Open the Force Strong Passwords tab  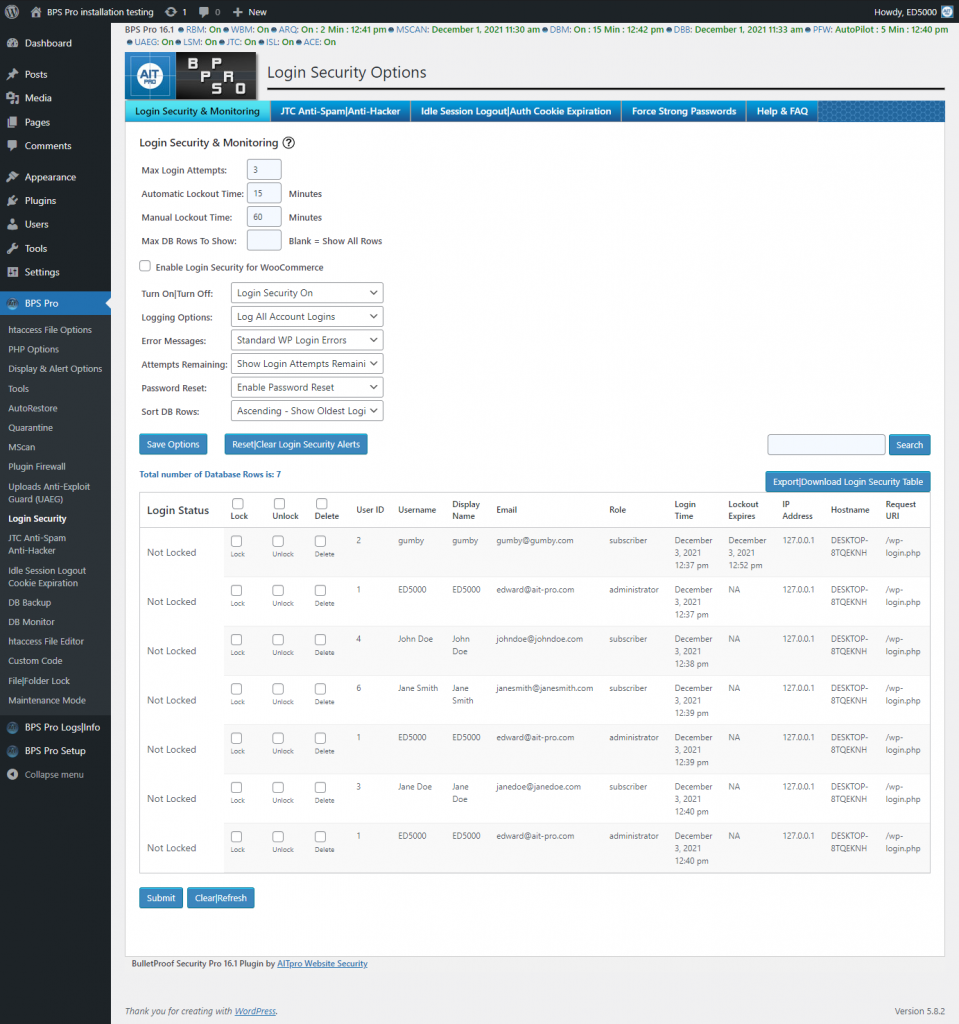tap(683, 111)
